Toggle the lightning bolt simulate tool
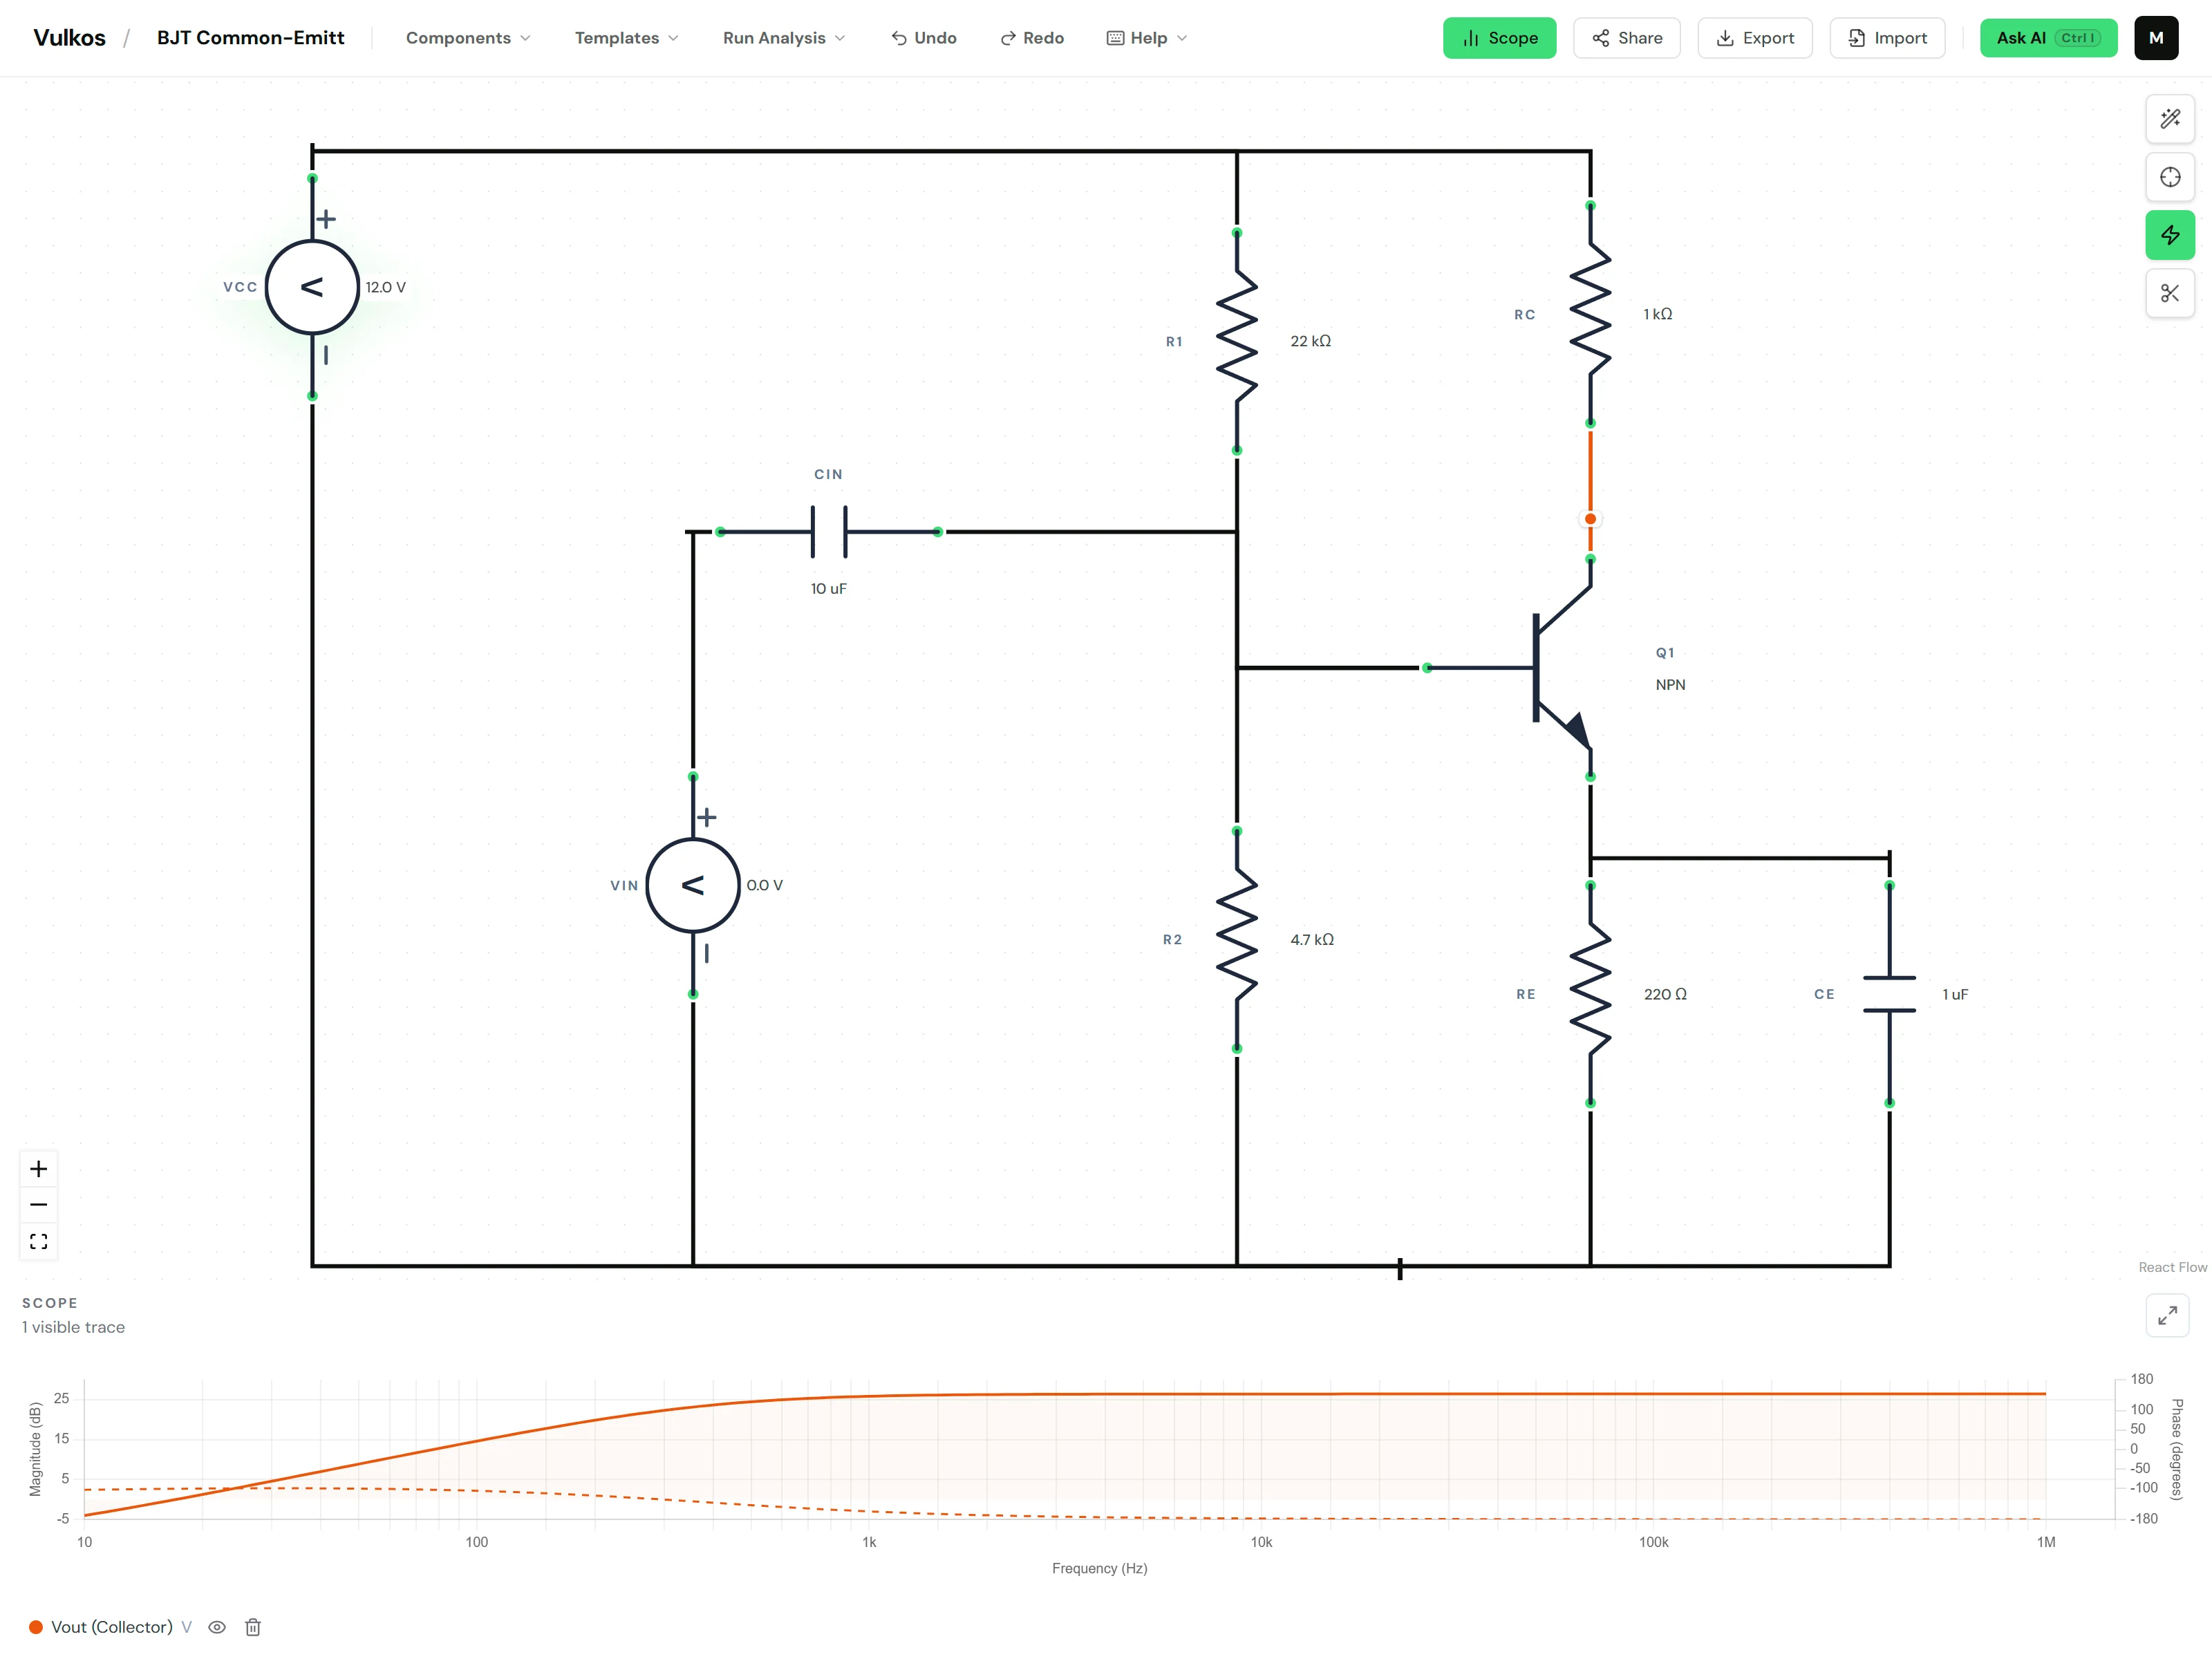This screenshot has height=1659, width=2212. pos(2169,235)
